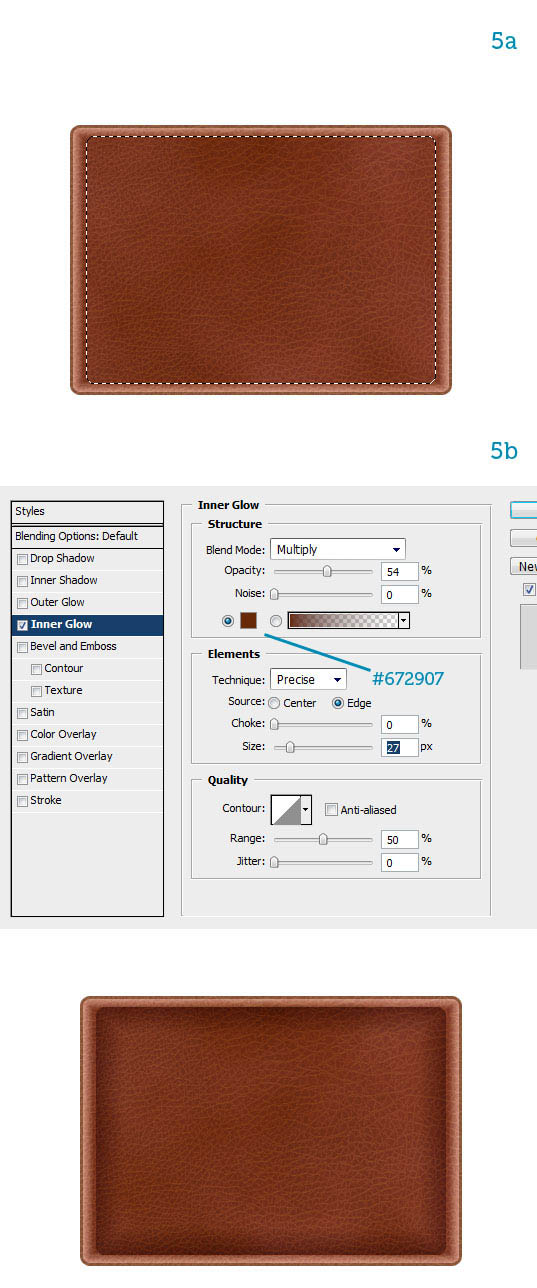
Task: Click the Range value field
Action: pos(399,839)
